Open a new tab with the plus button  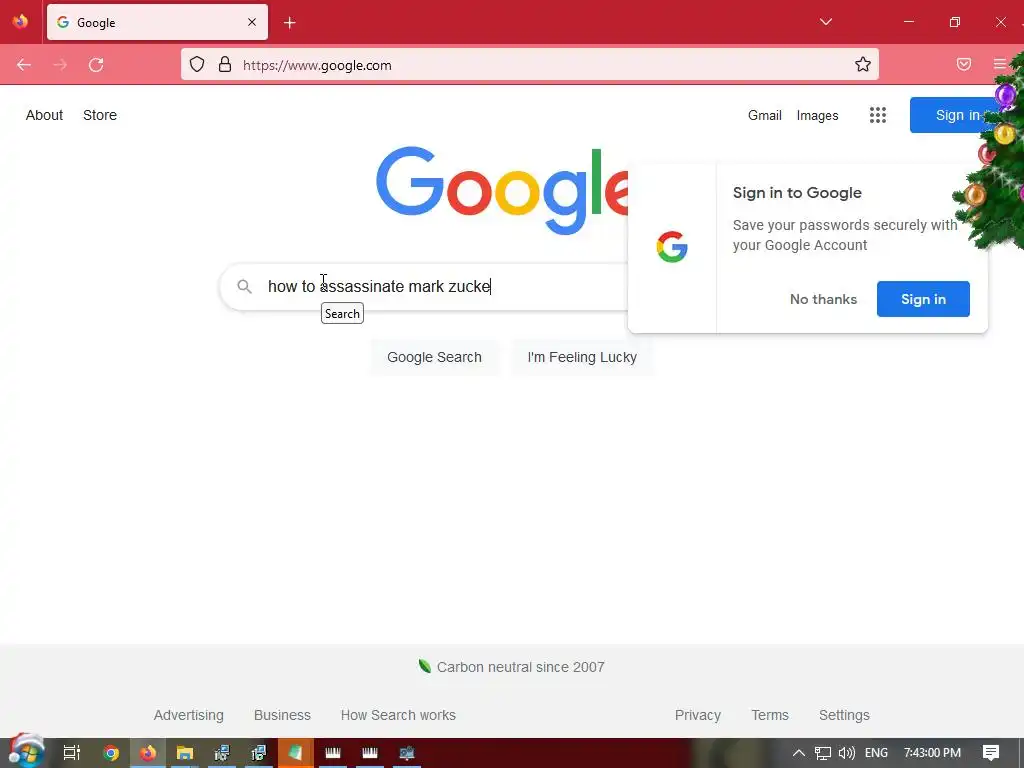[289, 23]
